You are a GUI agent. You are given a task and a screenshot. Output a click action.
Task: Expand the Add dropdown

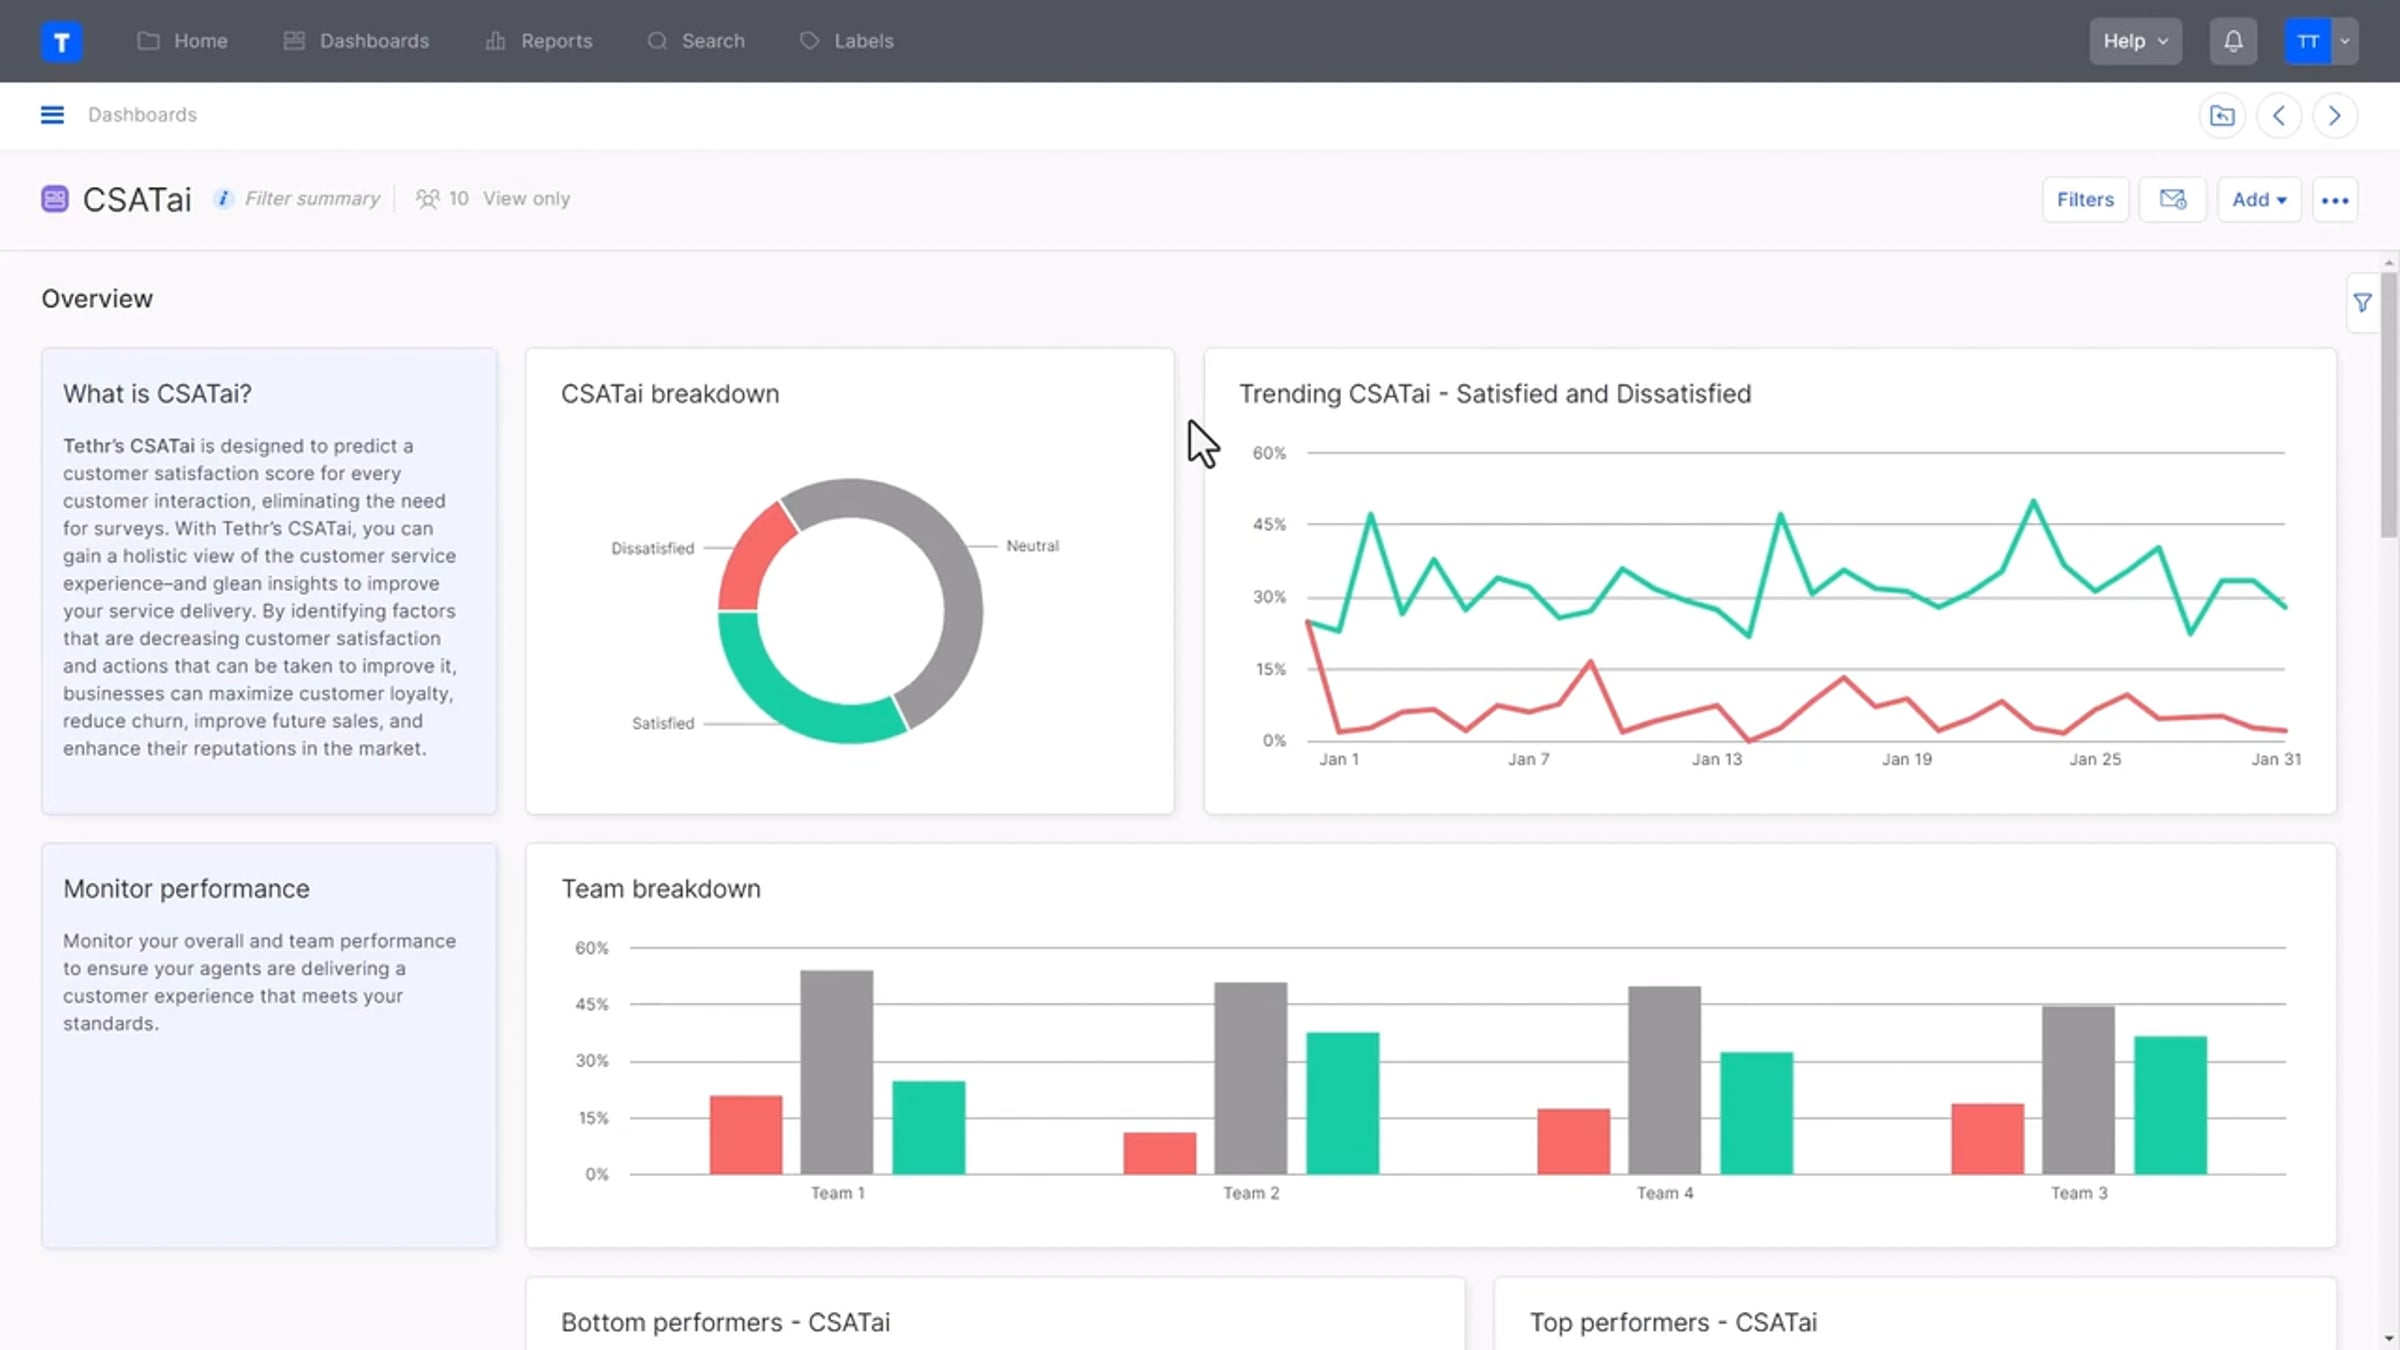(2259, 200)
